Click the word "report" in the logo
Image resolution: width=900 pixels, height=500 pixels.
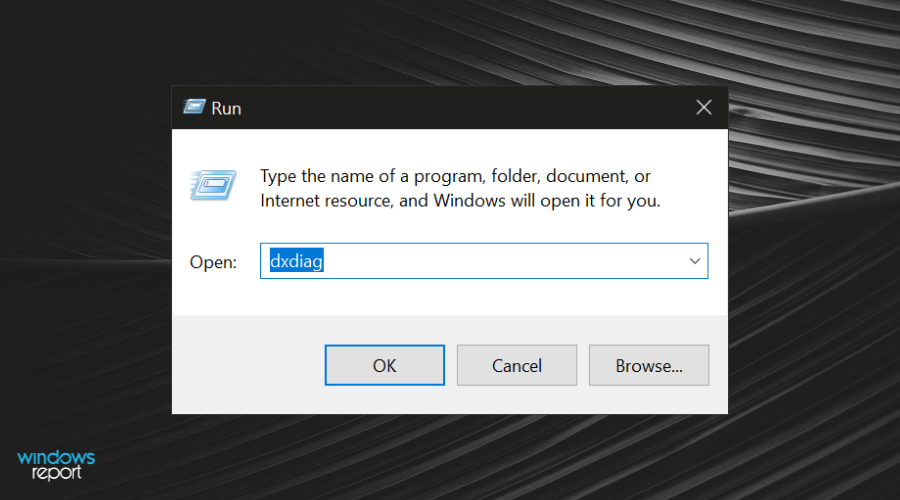point(56,473)
